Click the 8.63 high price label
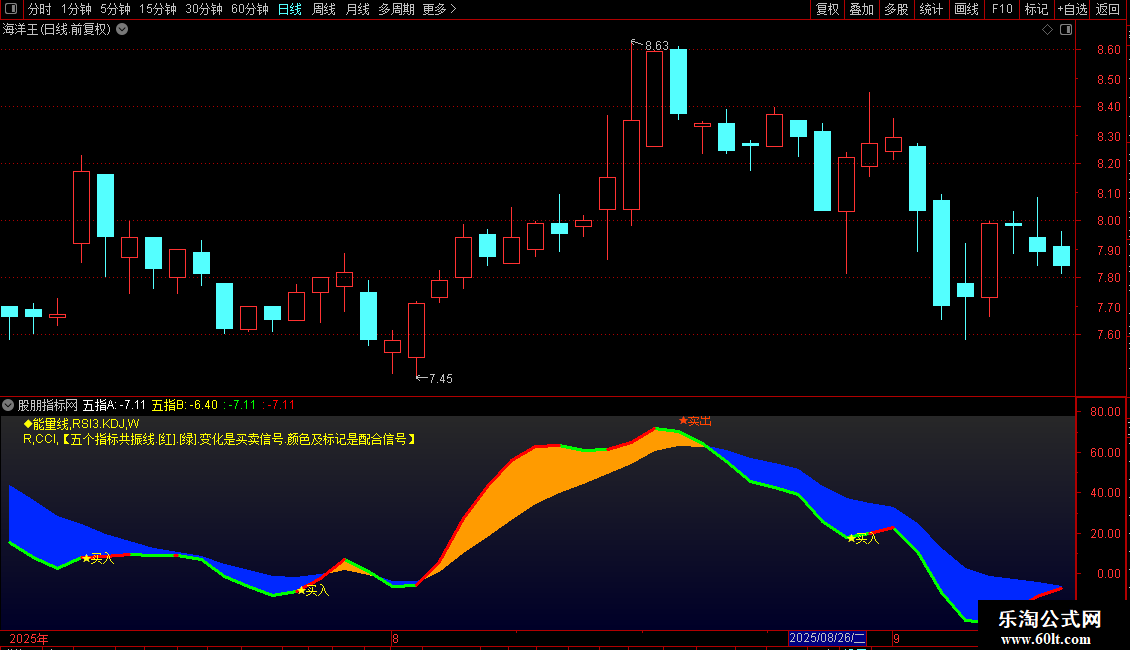 coord(657,45)
